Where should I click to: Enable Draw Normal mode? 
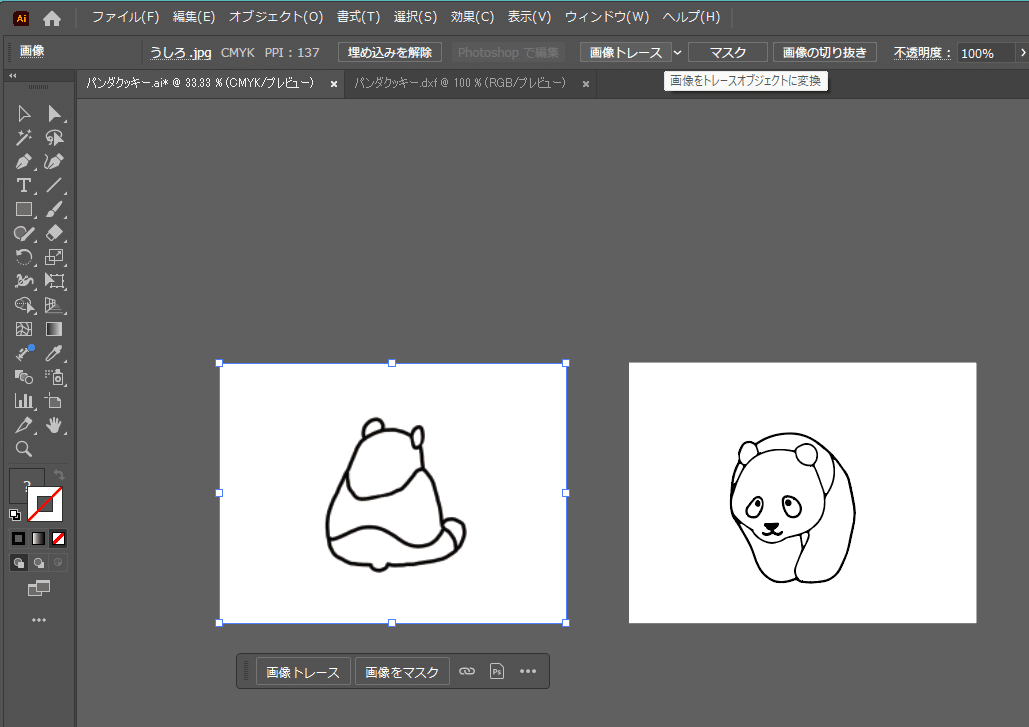[x=18, y=562]
